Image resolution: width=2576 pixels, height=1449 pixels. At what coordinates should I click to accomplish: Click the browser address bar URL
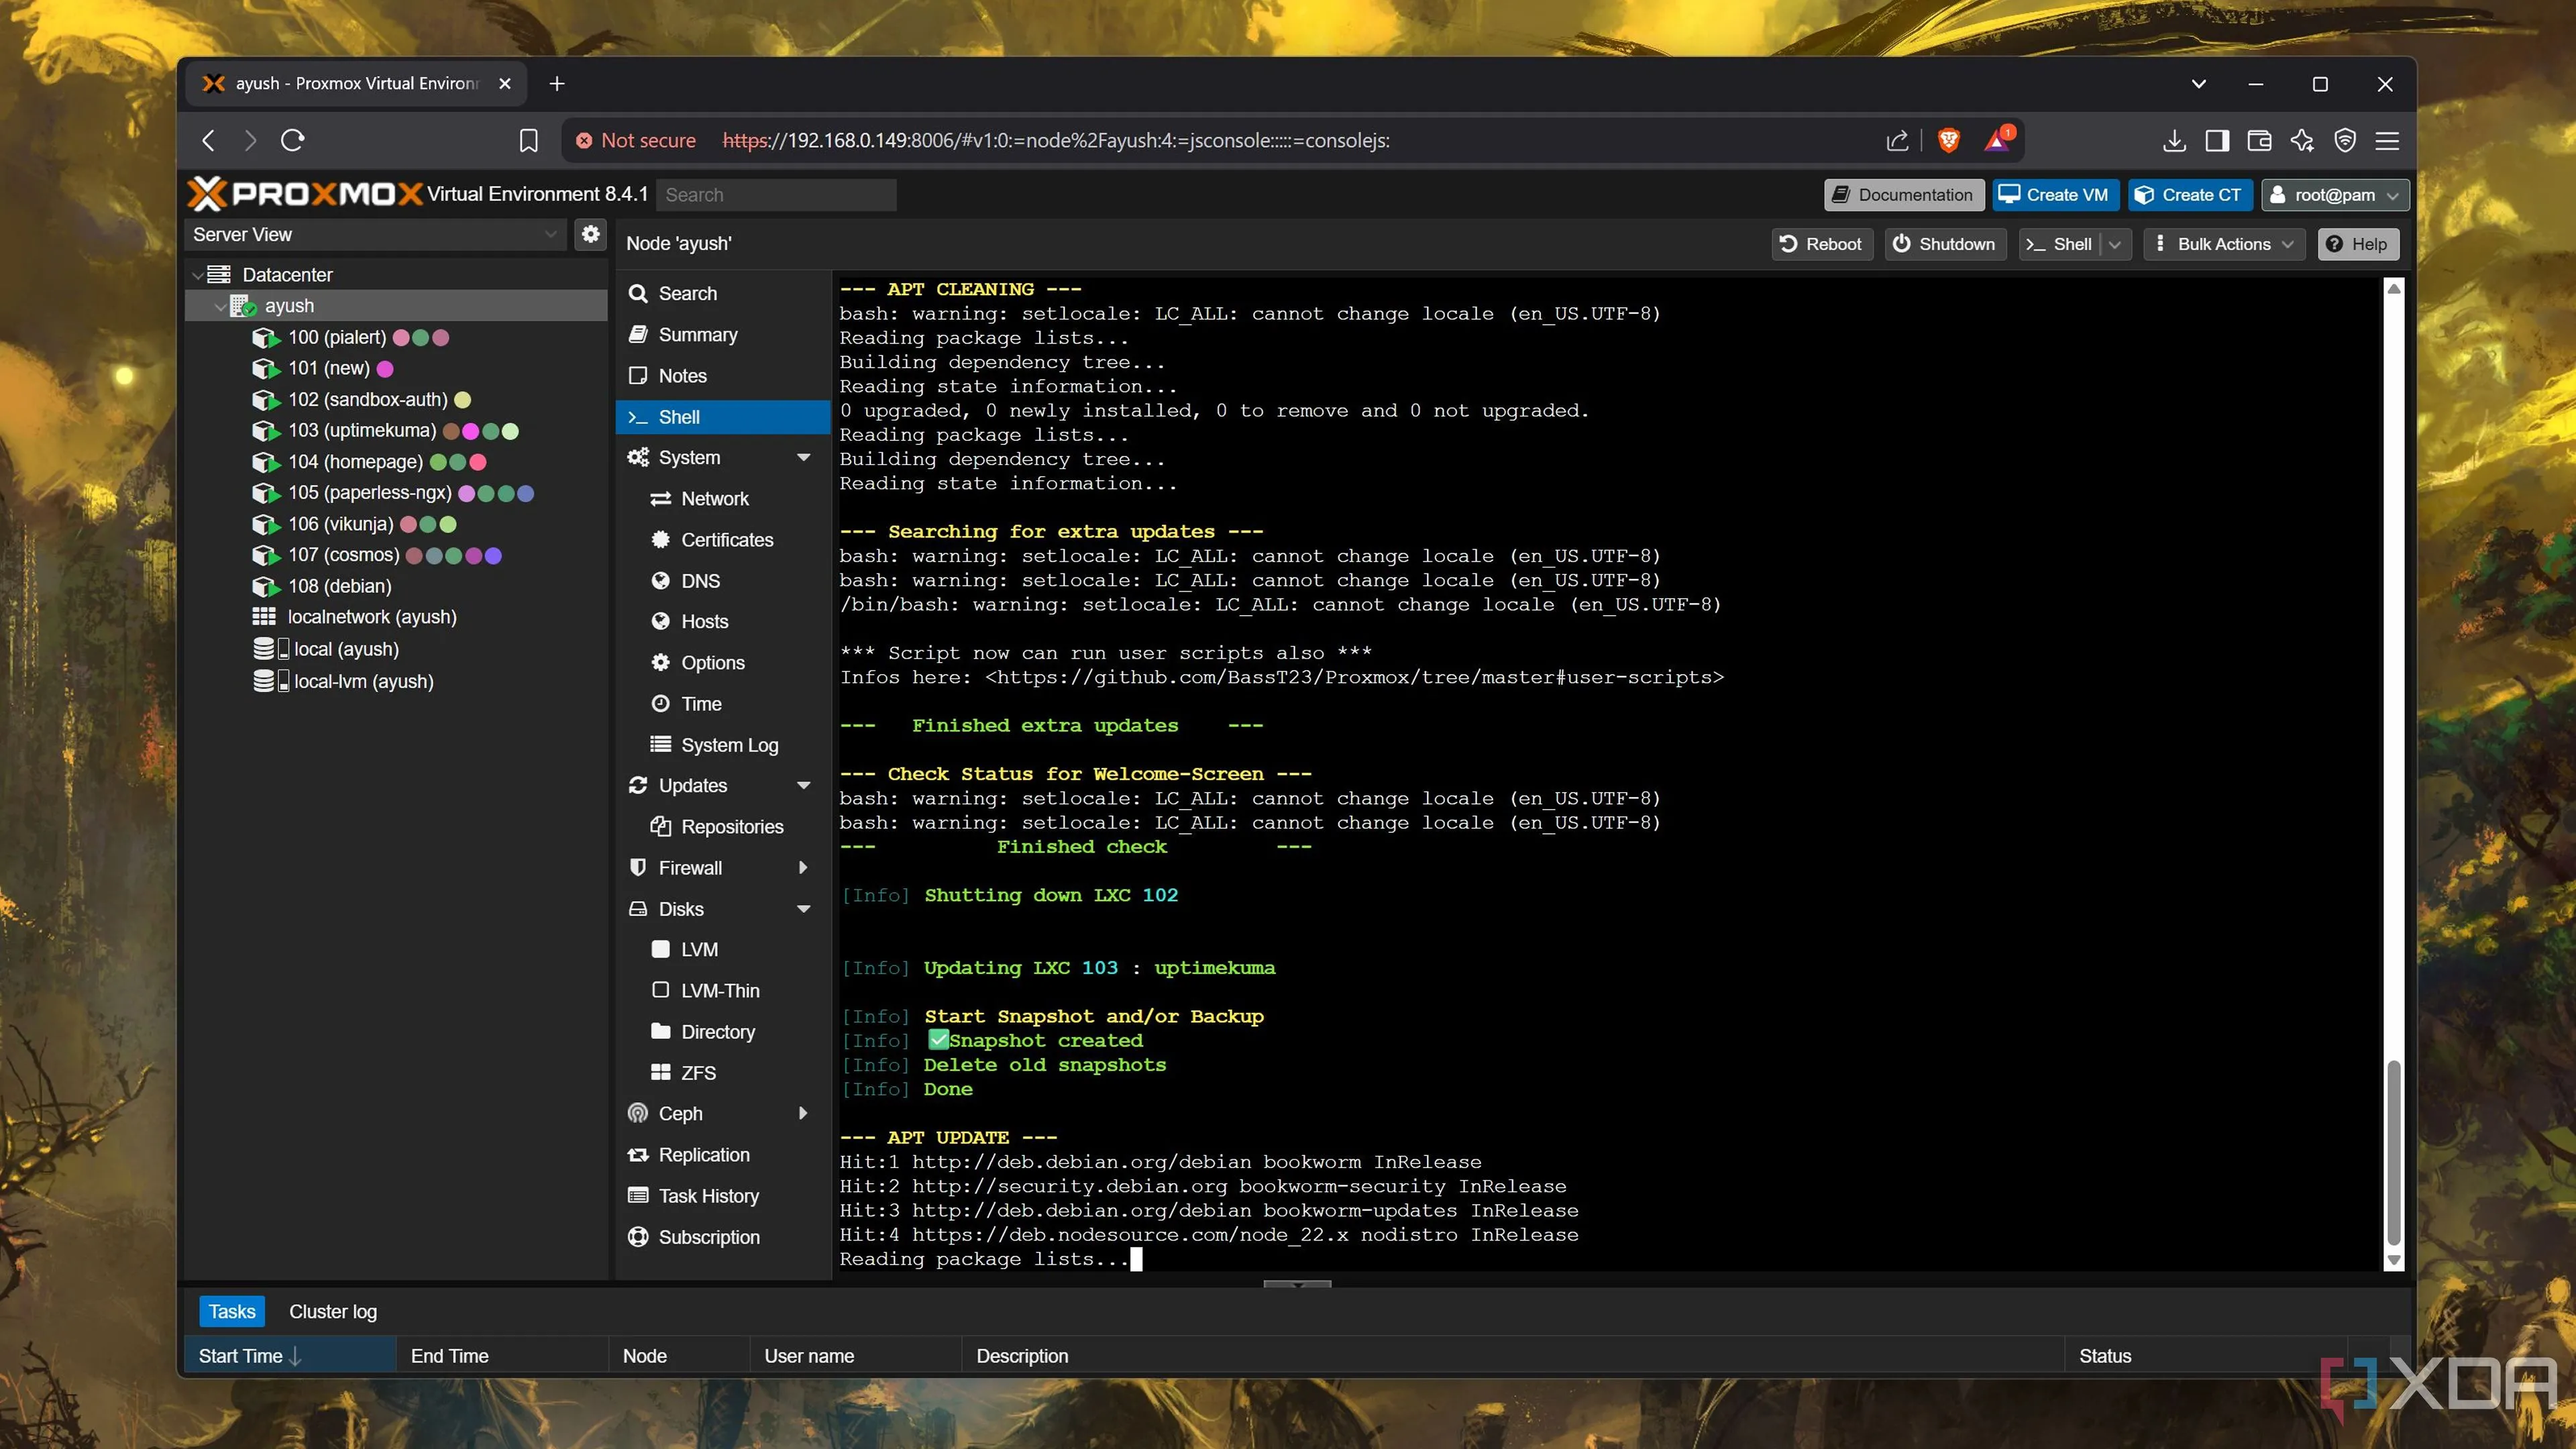click(1056, 141)
